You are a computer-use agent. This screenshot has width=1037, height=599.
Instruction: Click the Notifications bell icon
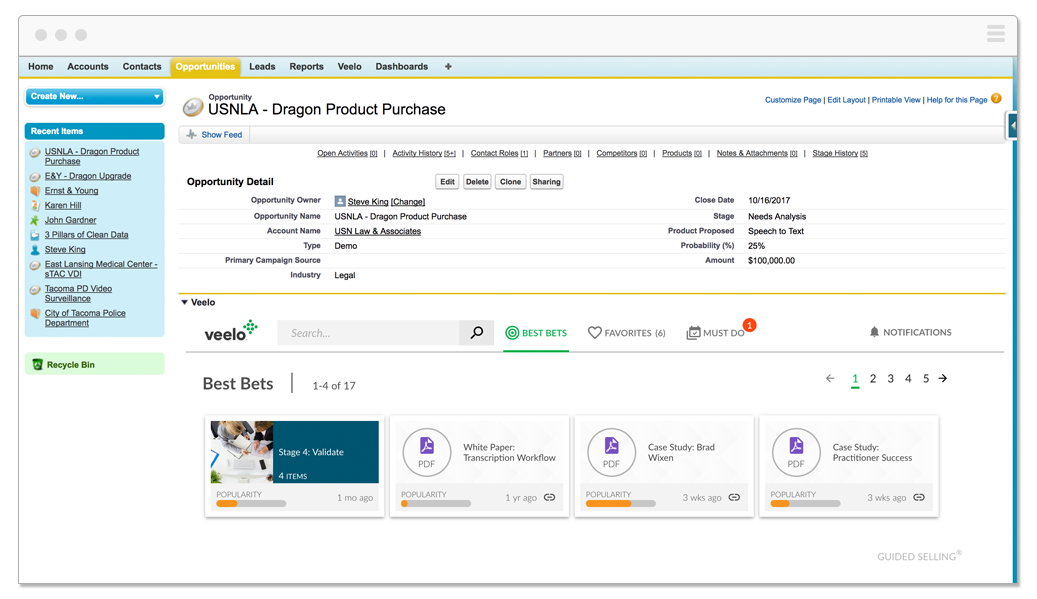tap(874, 332)
